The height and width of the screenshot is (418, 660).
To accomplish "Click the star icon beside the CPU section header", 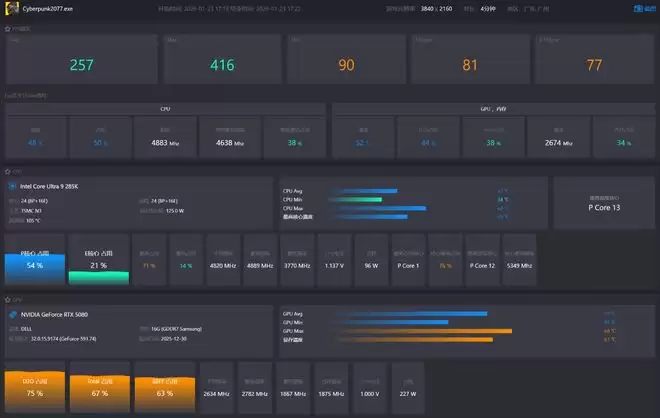I will 8,171.
